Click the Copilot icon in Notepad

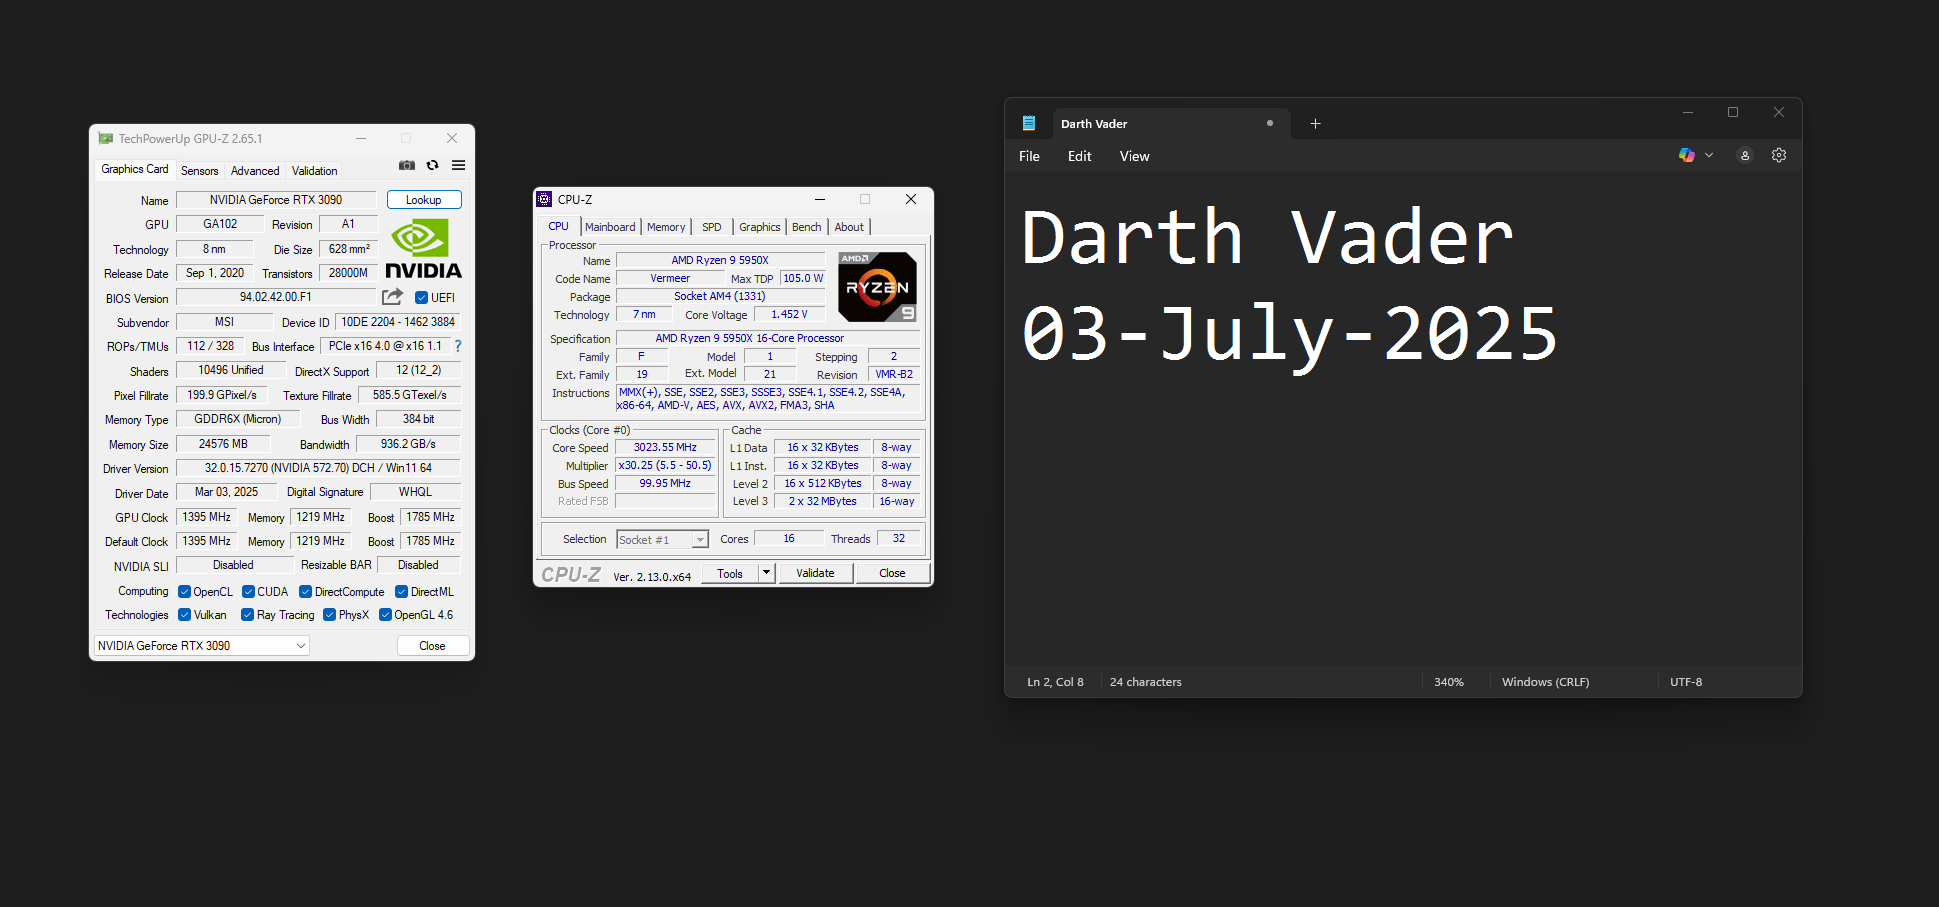click(x=1687, y=155)
